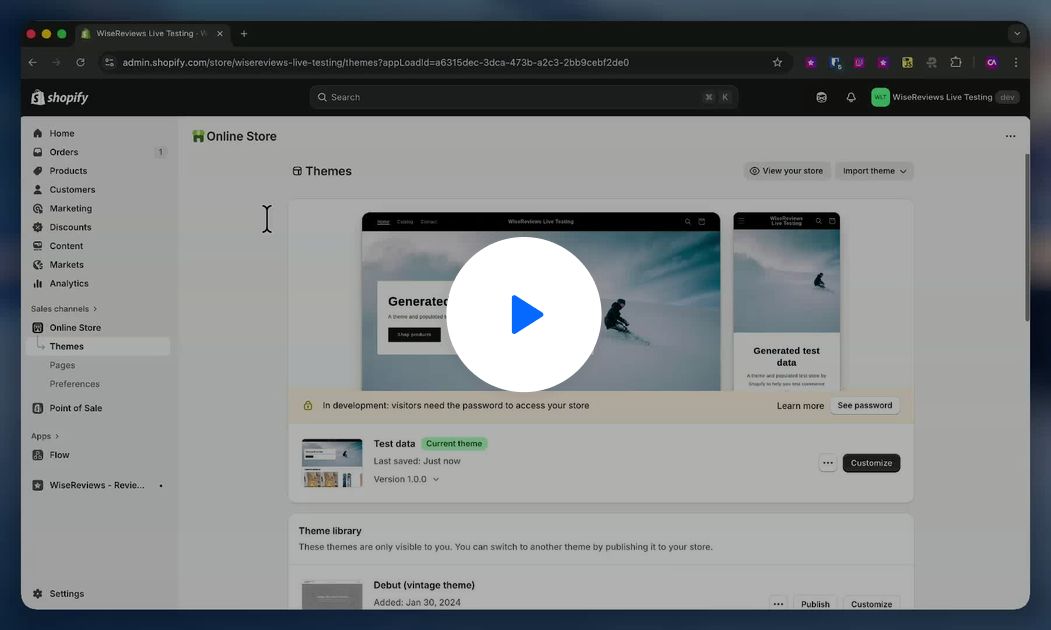Click the Shopify logo

[60, 97]
